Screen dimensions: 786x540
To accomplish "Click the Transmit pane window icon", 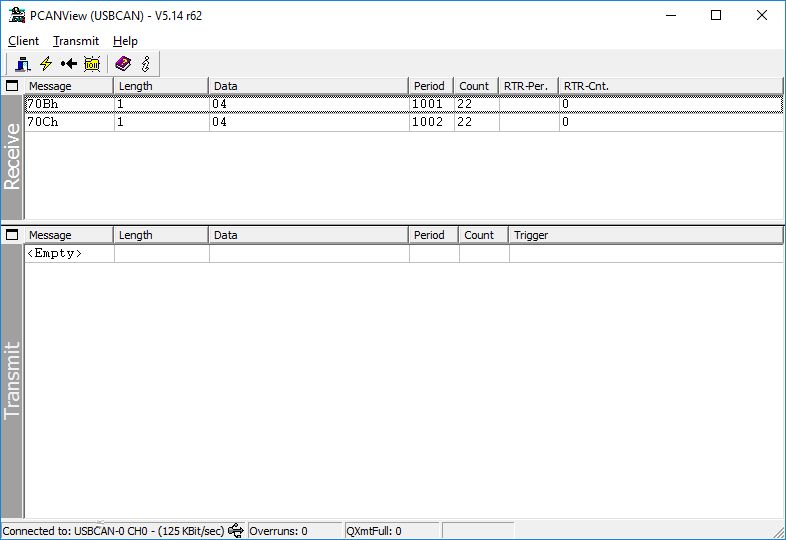I will (12, 235).
